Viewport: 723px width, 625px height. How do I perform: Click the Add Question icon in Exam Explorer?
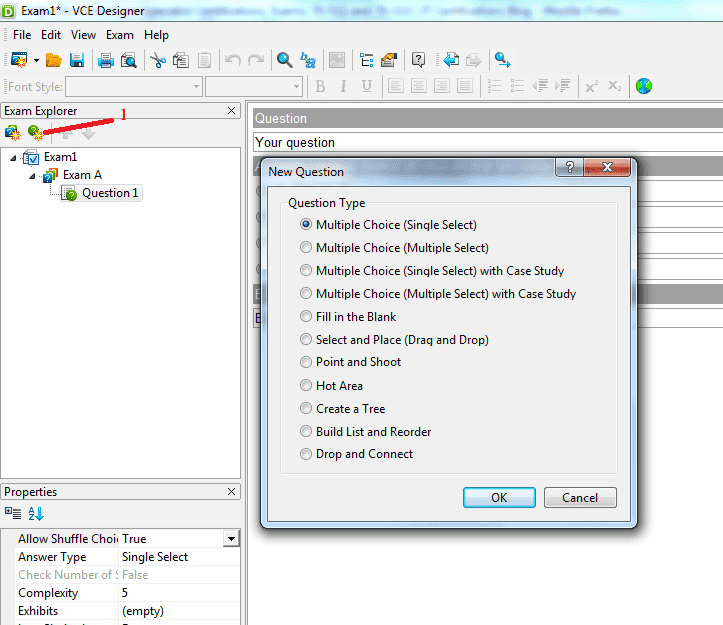pos(35,132)
